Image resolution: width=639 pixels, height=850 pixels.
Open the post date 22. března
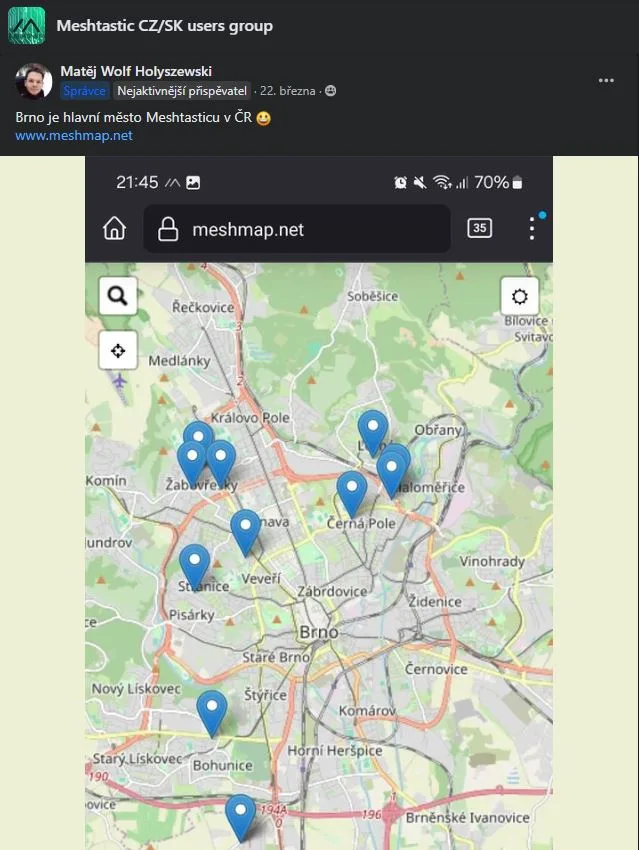[x=287, y=91]
